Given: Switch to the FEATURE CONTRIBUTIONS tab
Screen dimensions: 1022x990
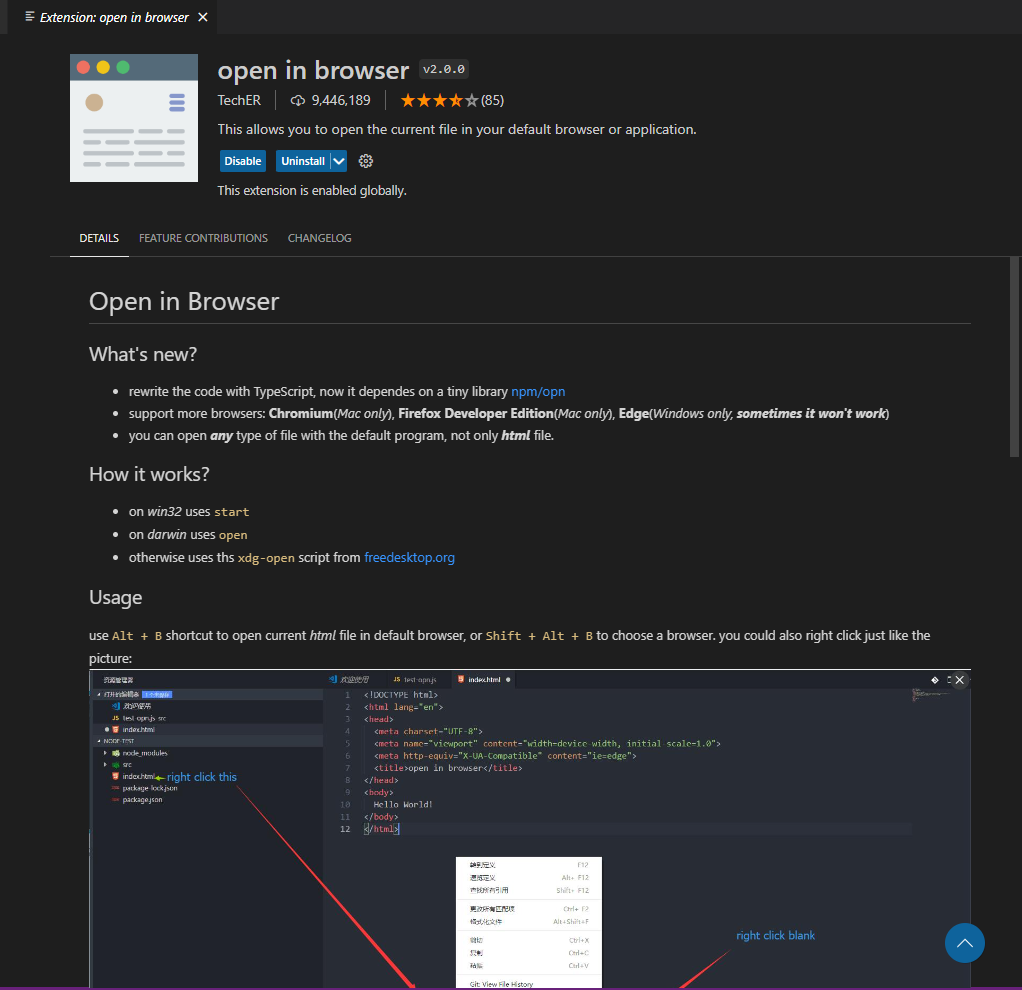Looking at the screenshot, I should (x=203, y=238).
